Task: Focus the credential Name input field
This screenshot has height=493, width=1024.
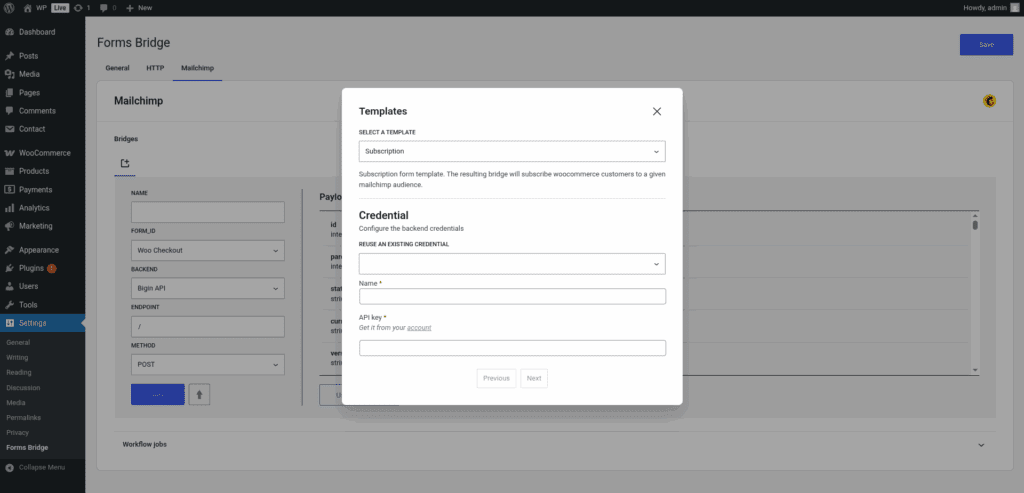Action: point(512,296)
